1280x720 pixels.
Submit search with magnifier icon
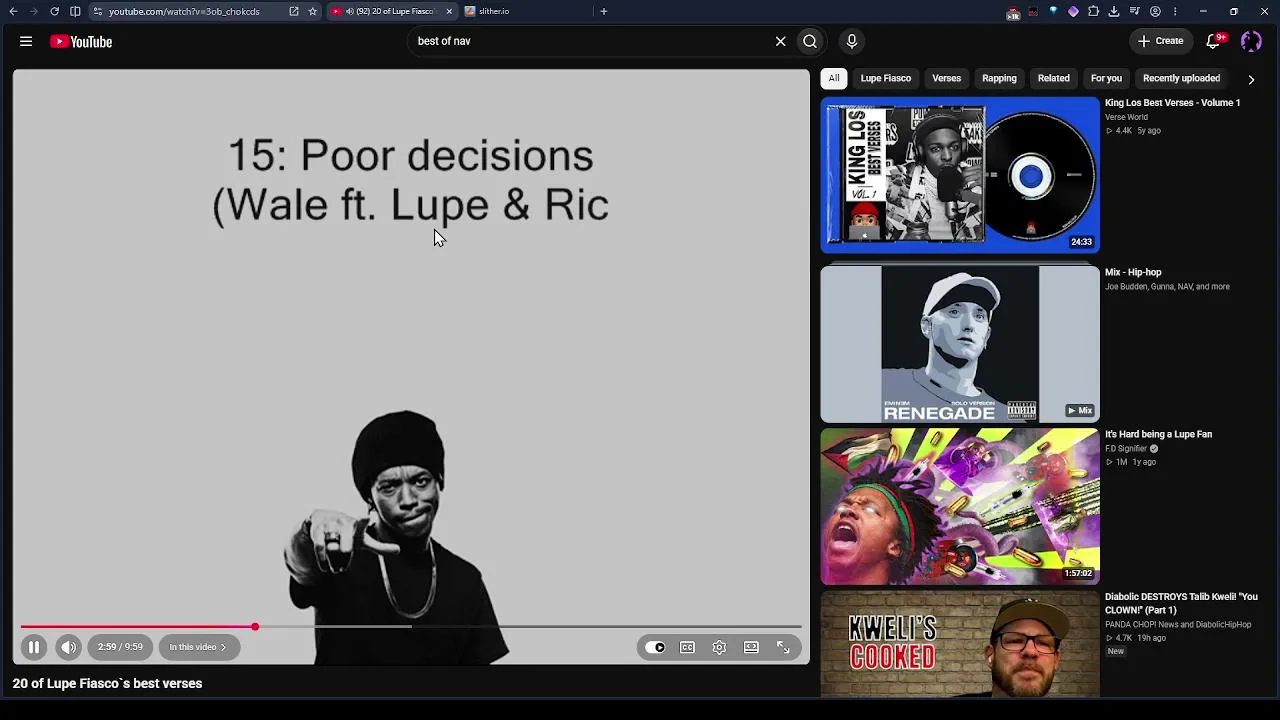coord(810,41)
